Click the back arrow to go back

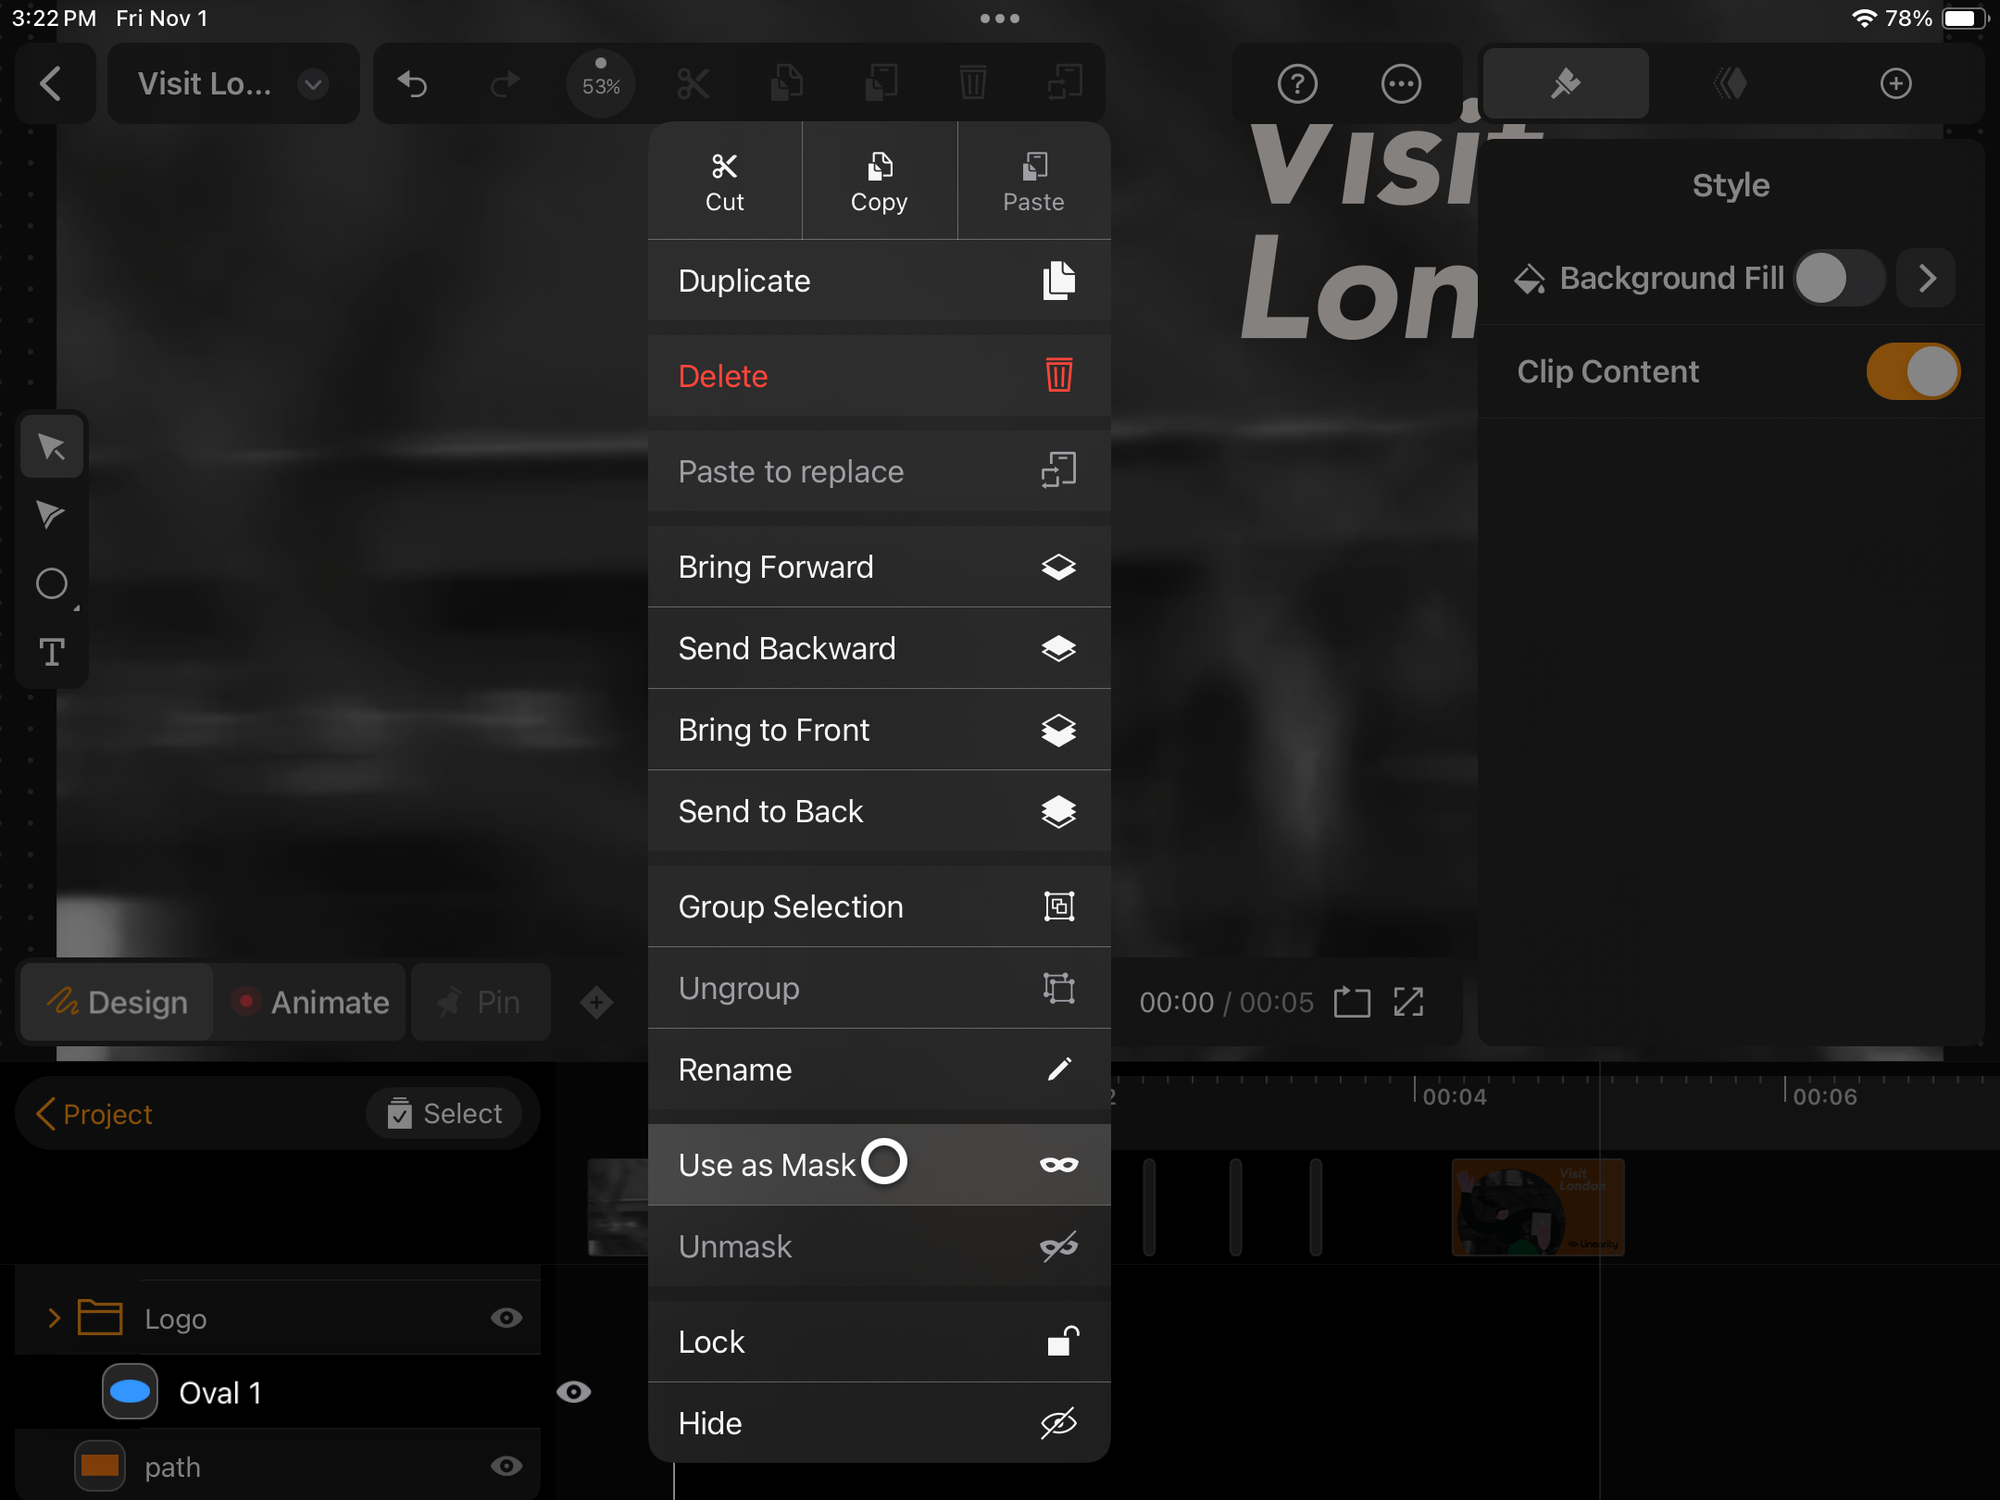coord(55,82)
